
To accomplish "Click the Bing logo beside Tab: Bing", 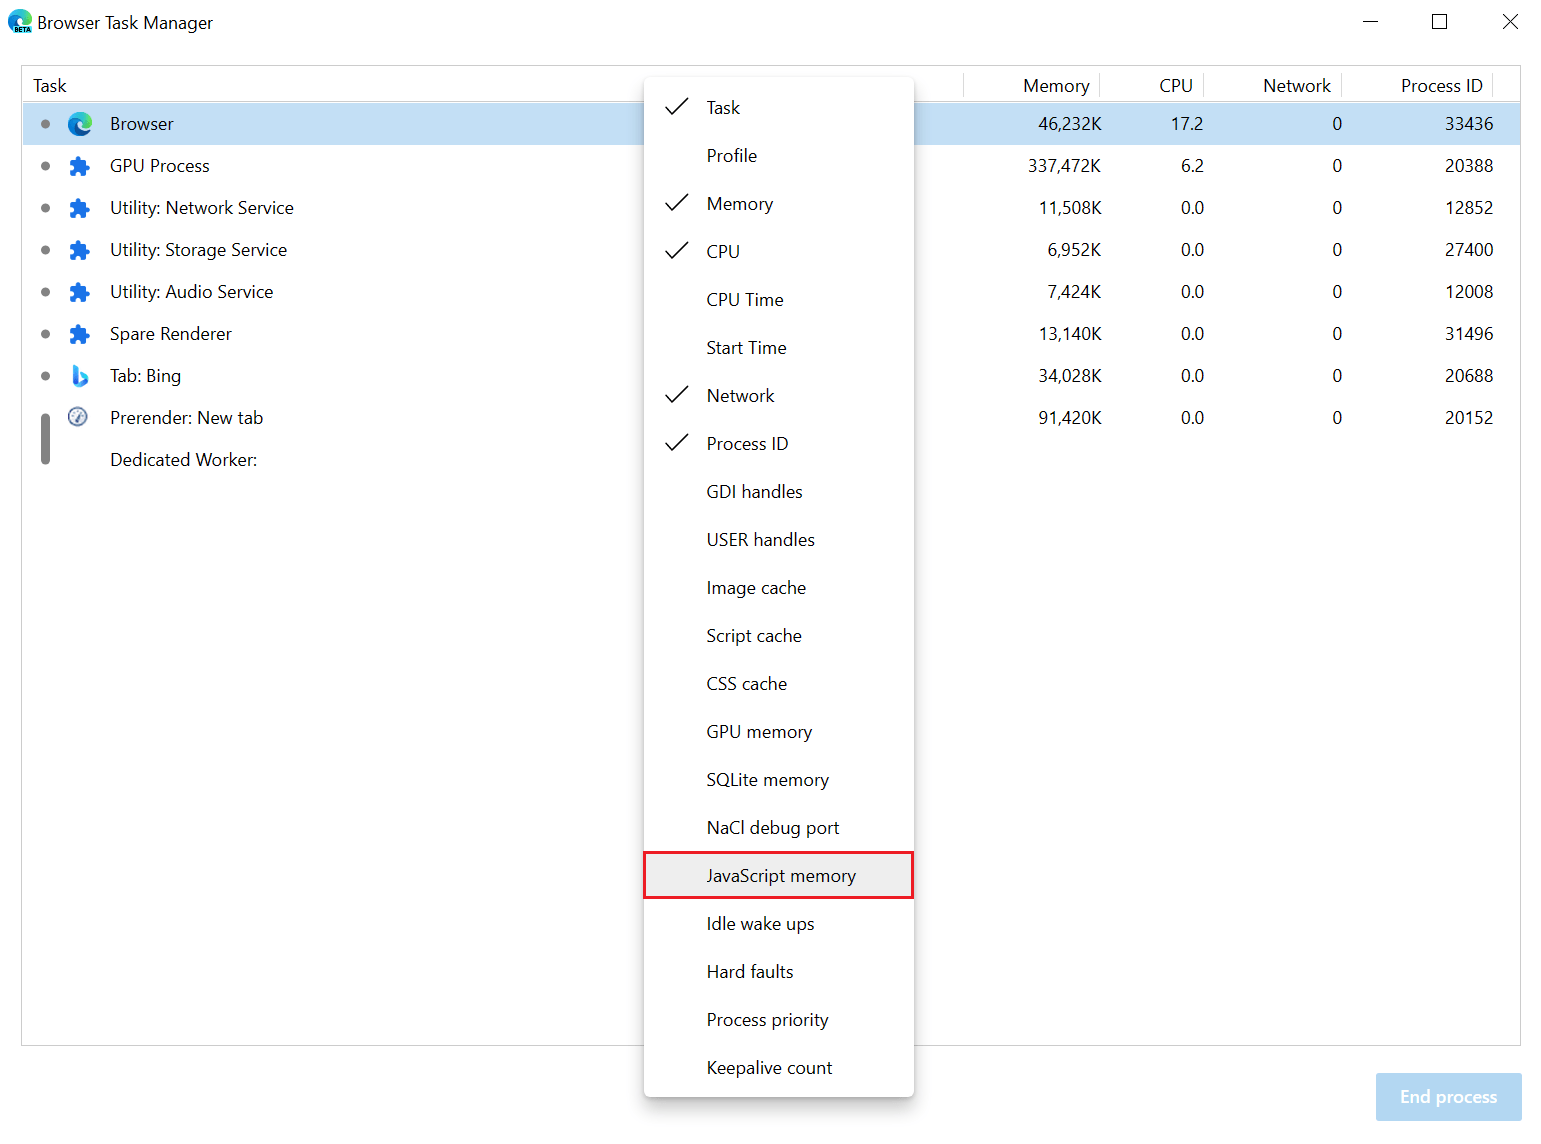I will (79, 376).
